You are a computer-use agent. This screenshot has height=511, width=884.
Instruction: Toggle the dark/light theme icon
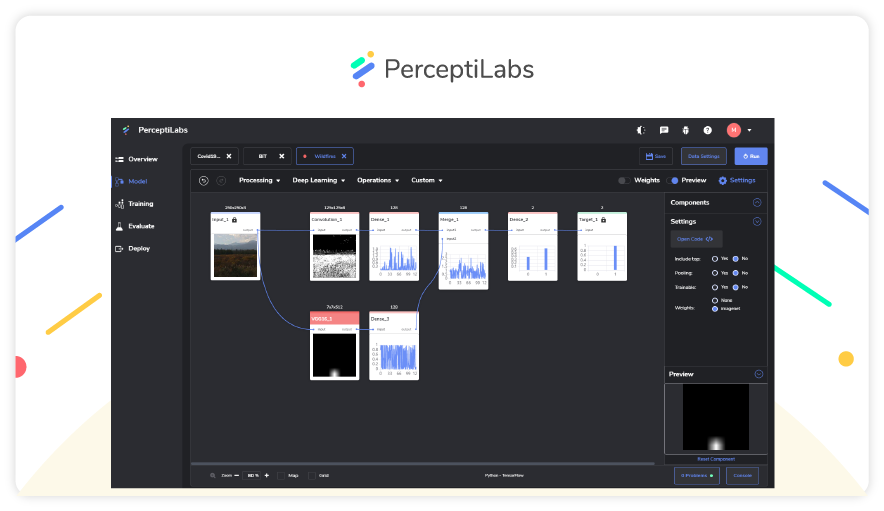641,130
